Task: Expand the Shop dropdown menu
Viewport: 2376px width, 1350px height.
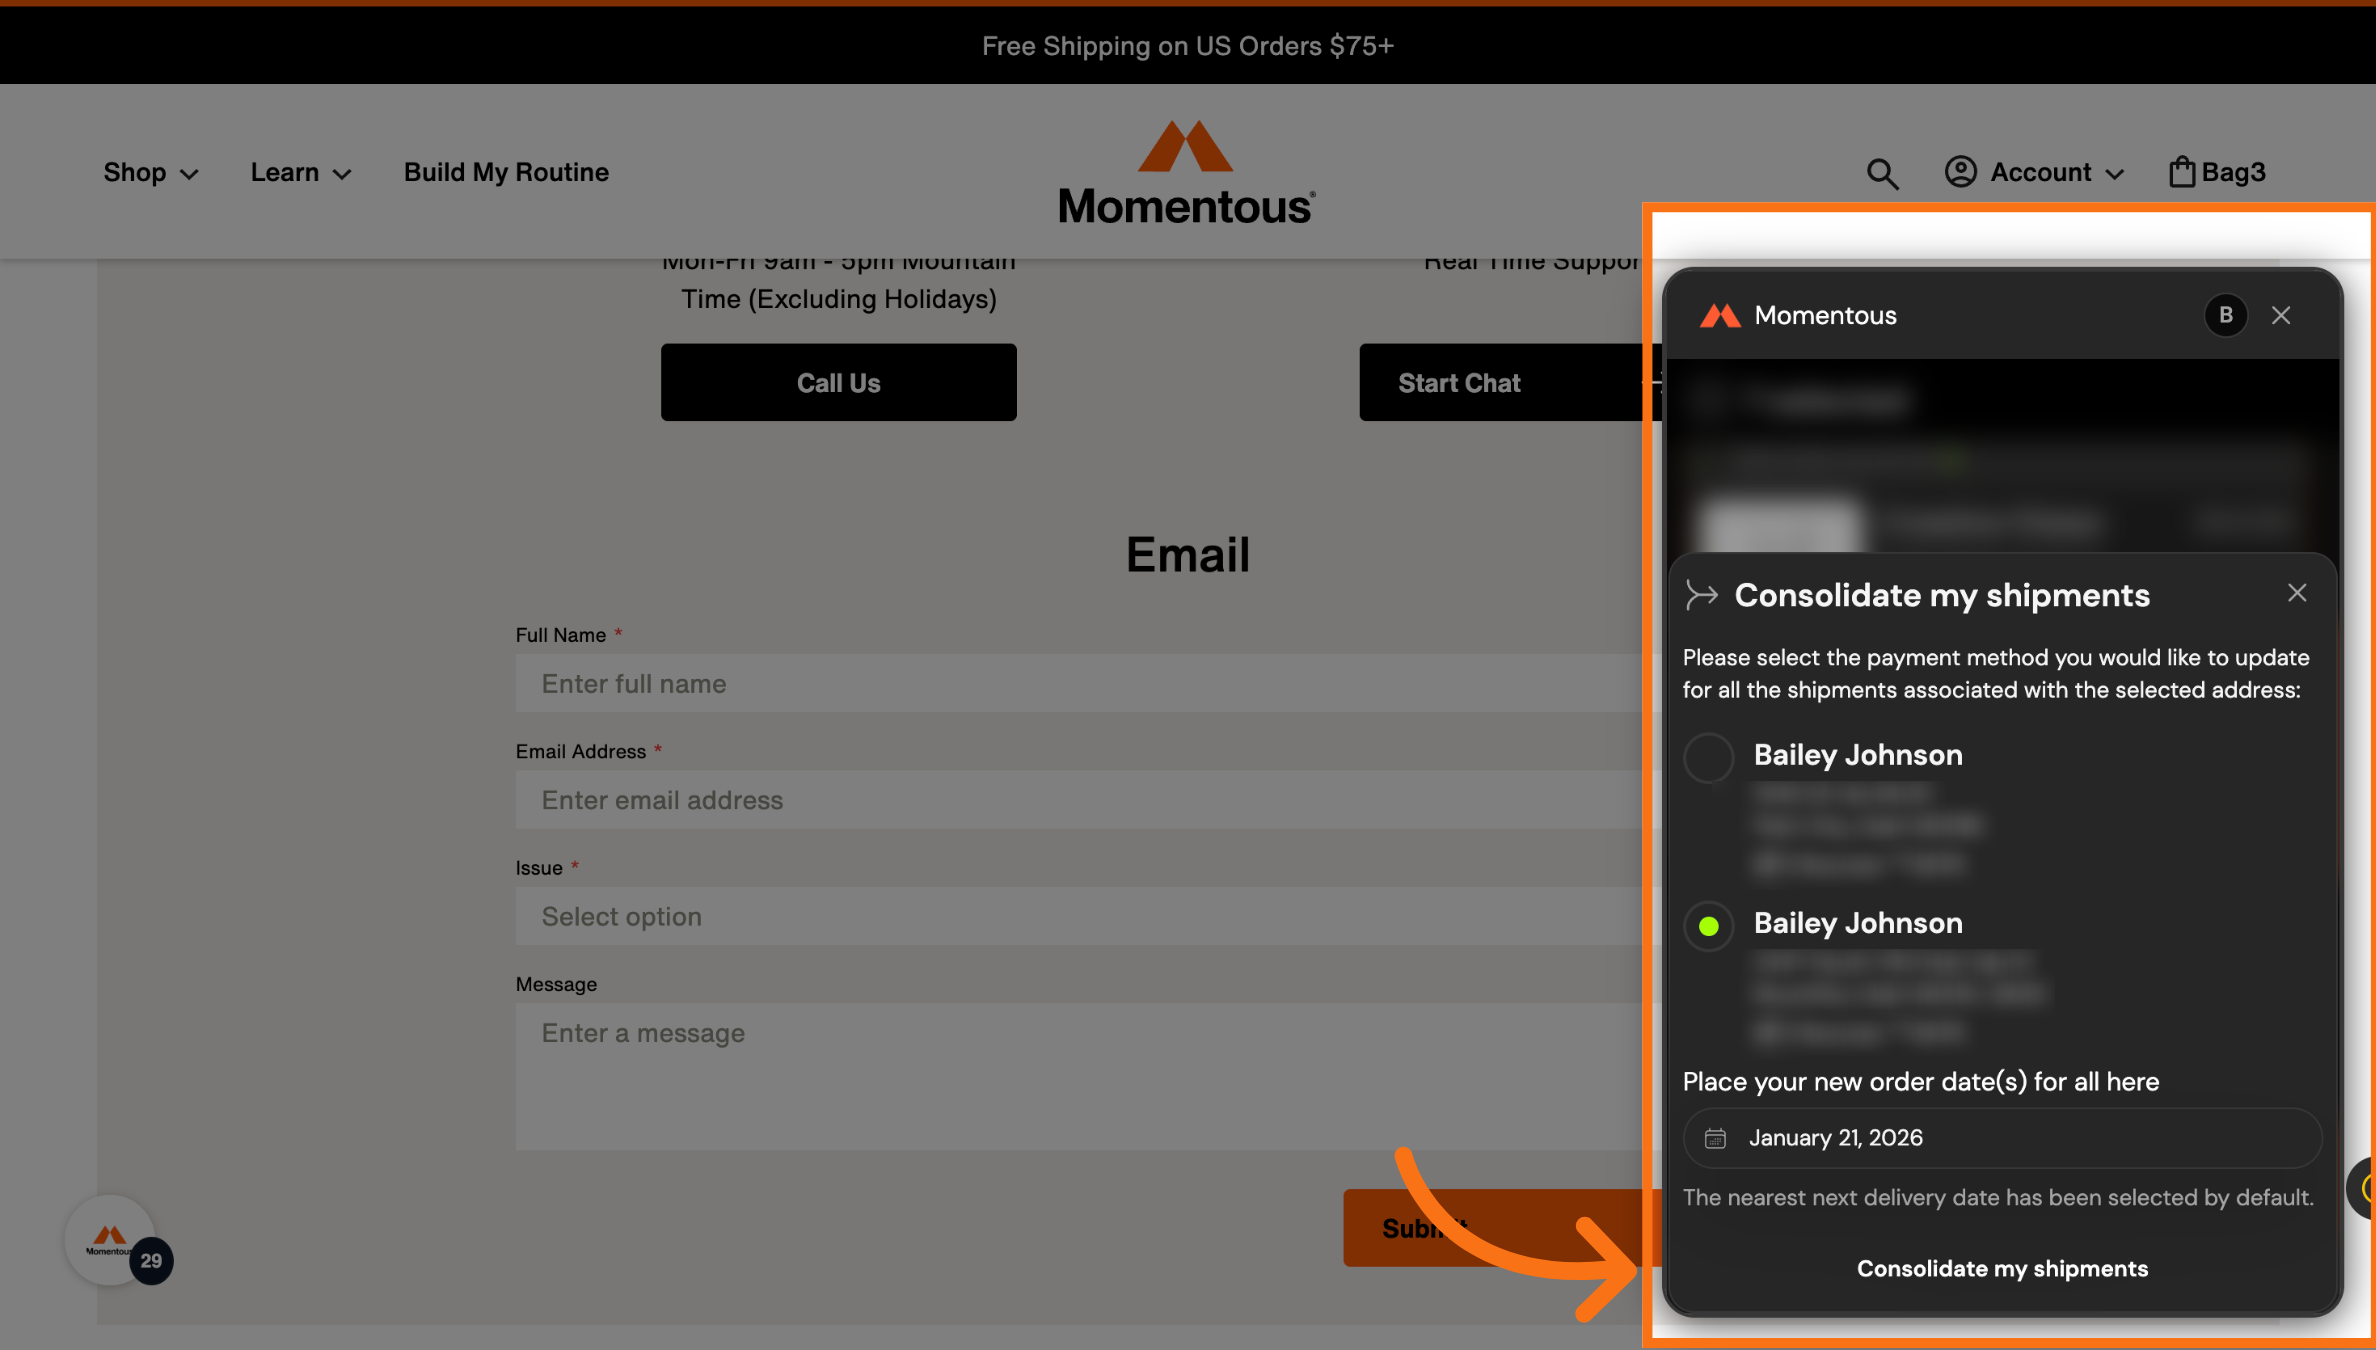Action: click(x=150, y=172)
